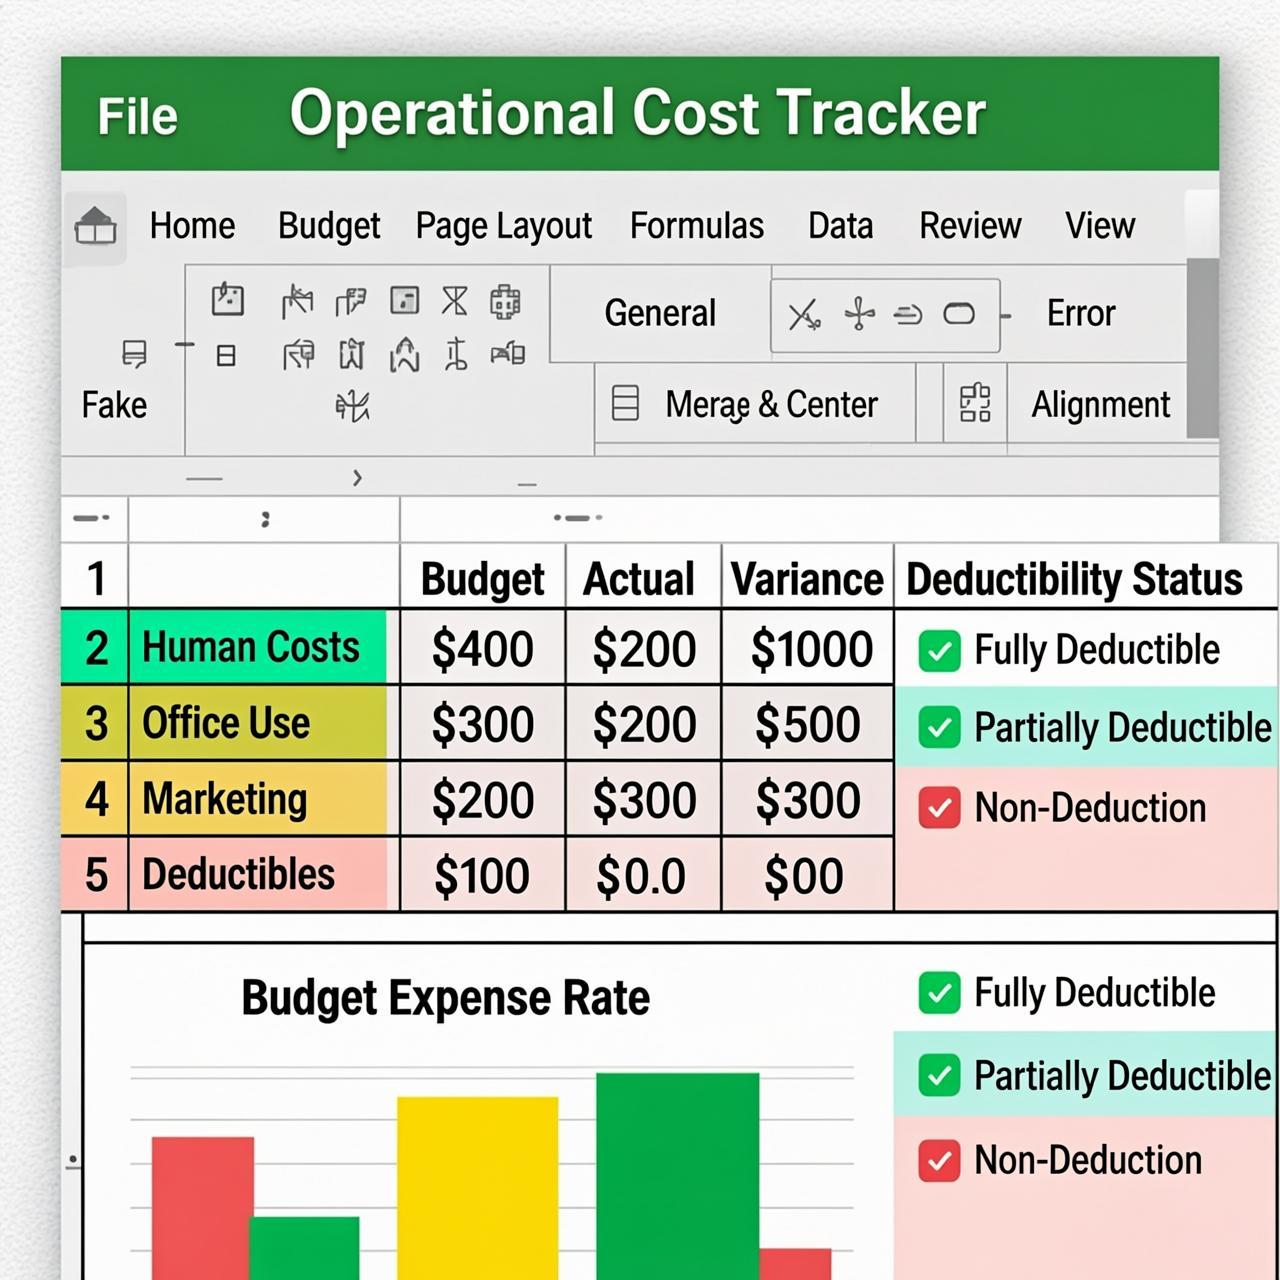The image size is (1280, 1280).
Task: Open the File menu
Action: pyautogui.click(x=138, y=116)
